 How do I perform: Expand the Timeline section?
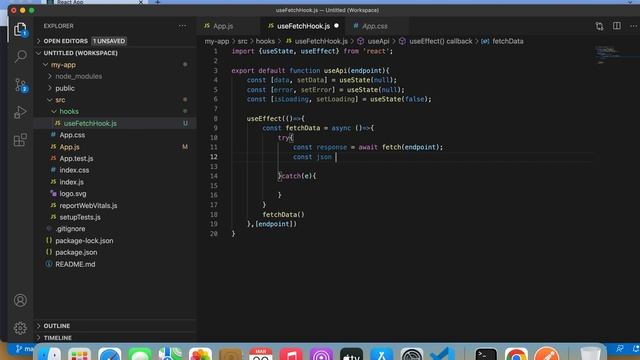point(58,338)
